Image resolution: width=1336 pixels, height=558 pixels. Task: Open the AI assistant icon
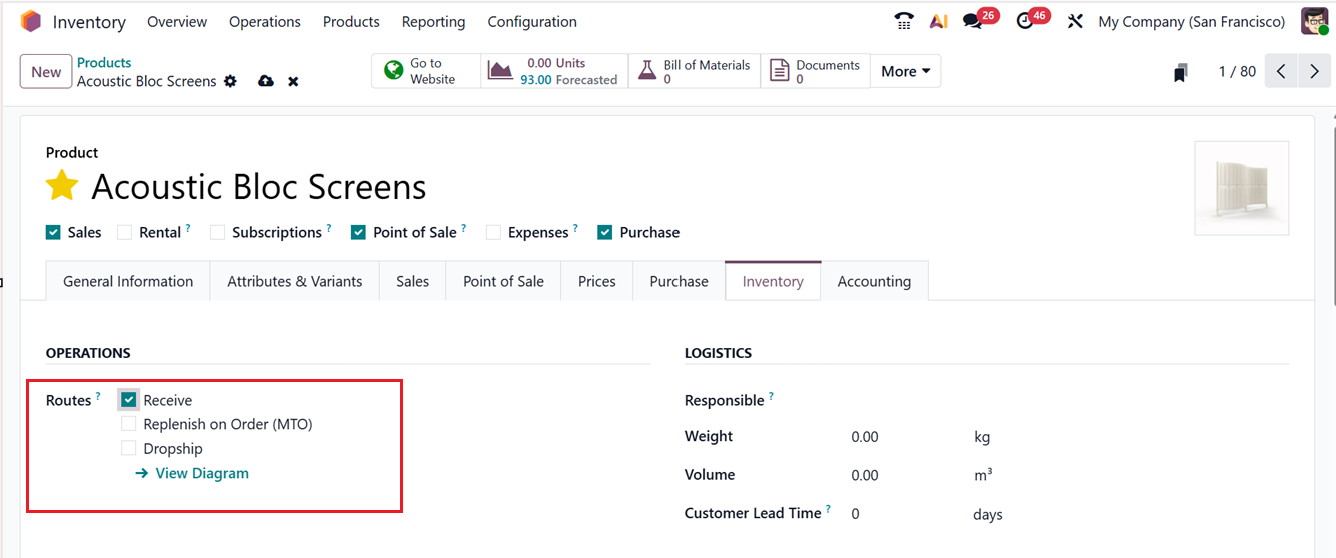[938, 21]
